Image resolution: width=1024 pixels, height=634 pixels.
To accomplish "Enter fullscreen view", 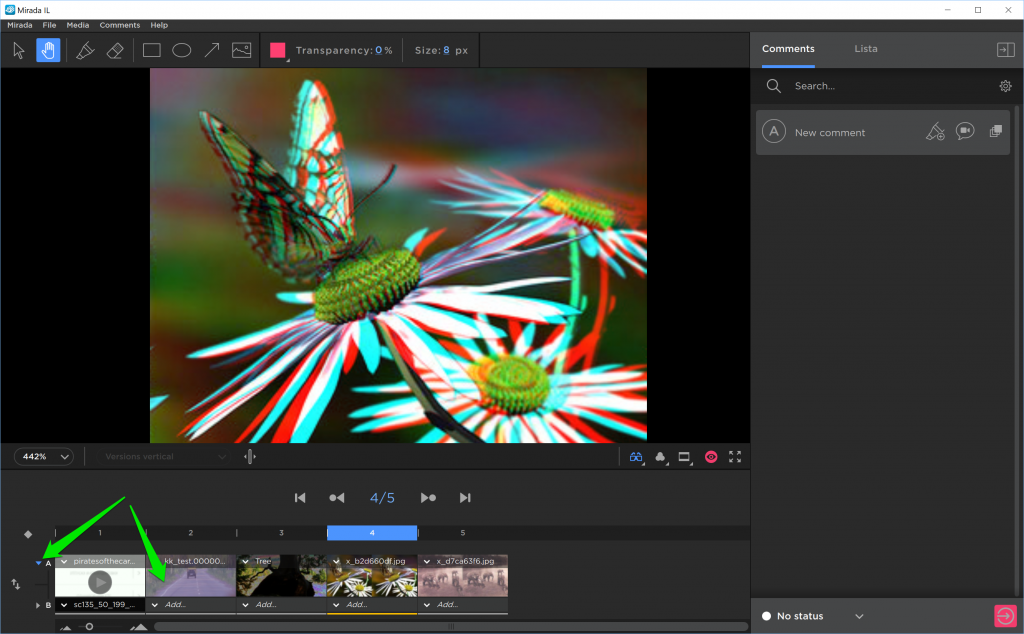I will point(735,457).
